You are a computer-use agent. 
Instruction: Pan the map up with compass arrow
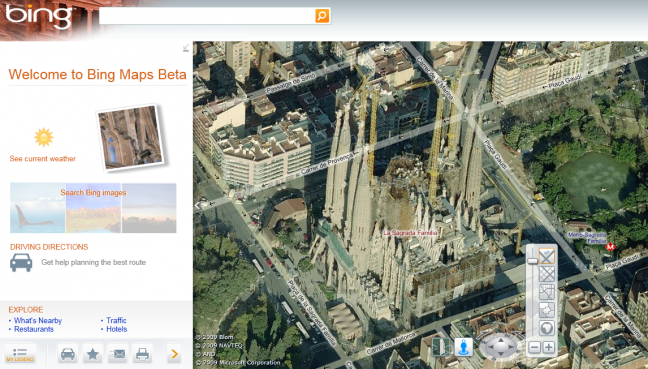500,340
